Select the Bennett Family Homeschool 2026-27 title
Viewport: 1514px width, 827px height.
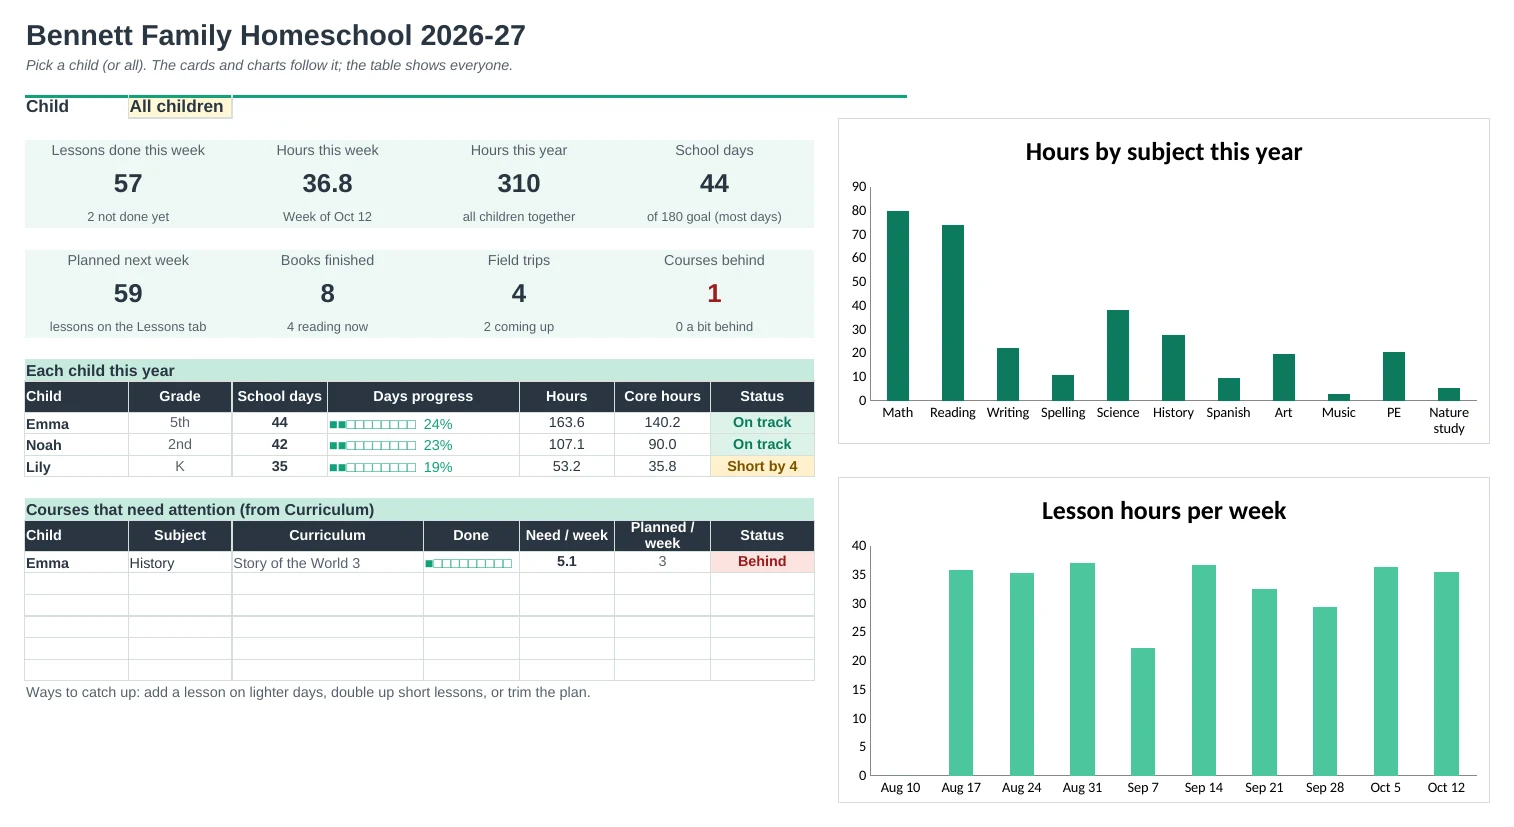point(276,35)
